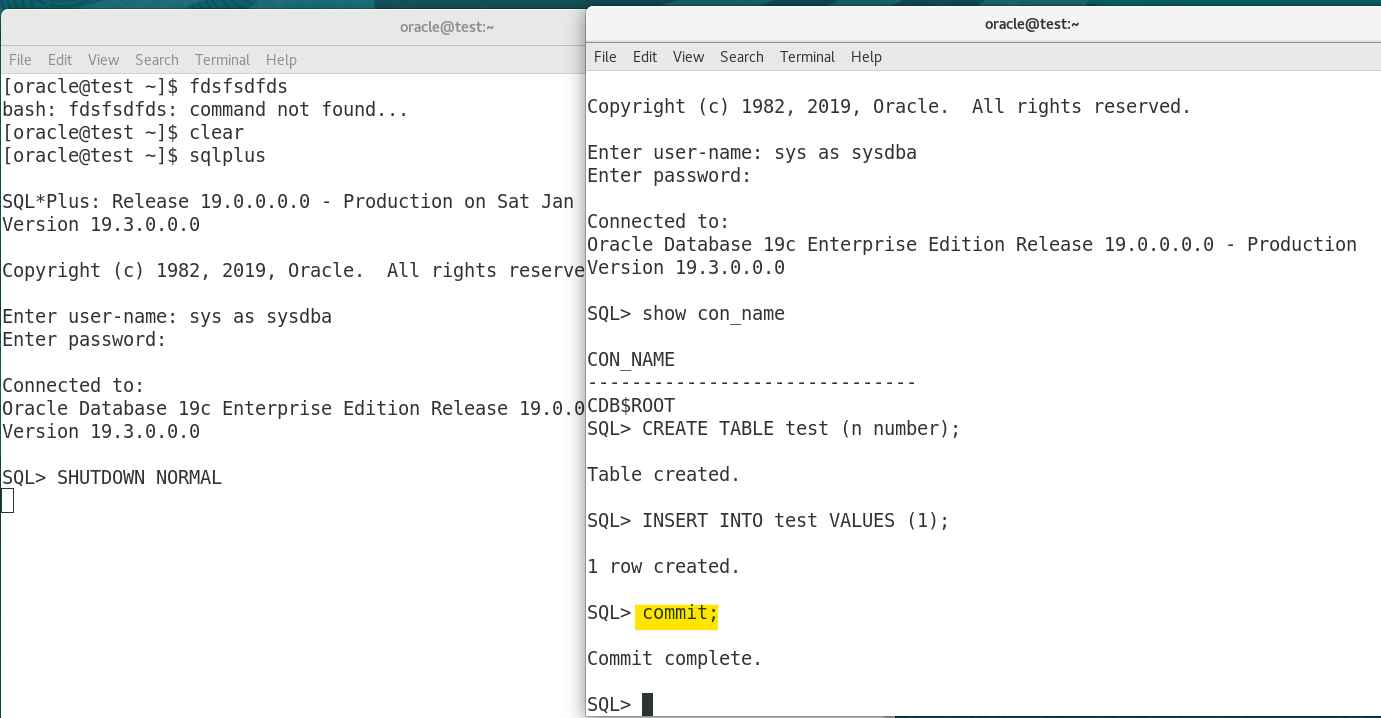Click 'Version 19.3.0.0.0' line in right terminal
The image size is (1381, 718).
tap(686, 268)
